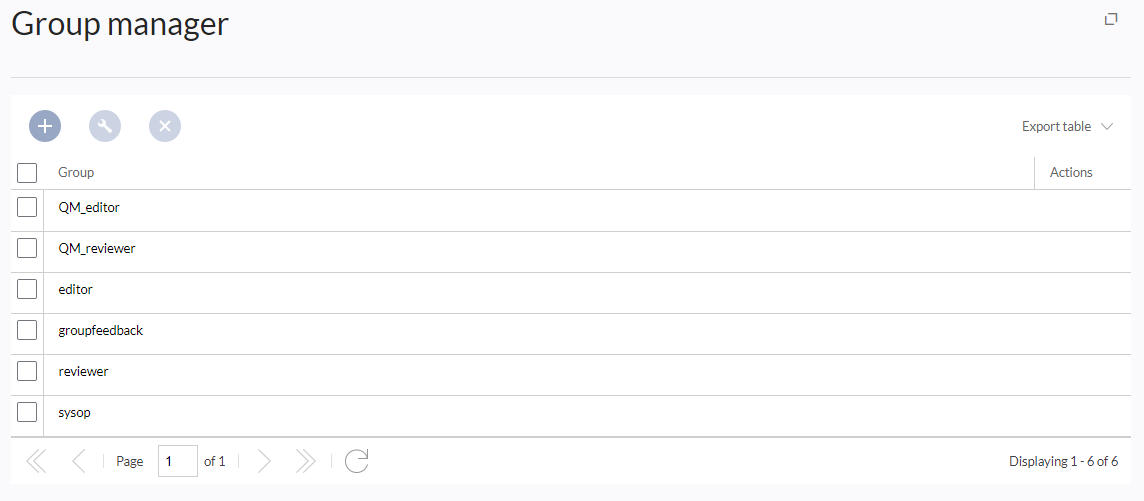Click the add group plus icon
This screenshot has height=501, width=1144.
pos(45,126)
